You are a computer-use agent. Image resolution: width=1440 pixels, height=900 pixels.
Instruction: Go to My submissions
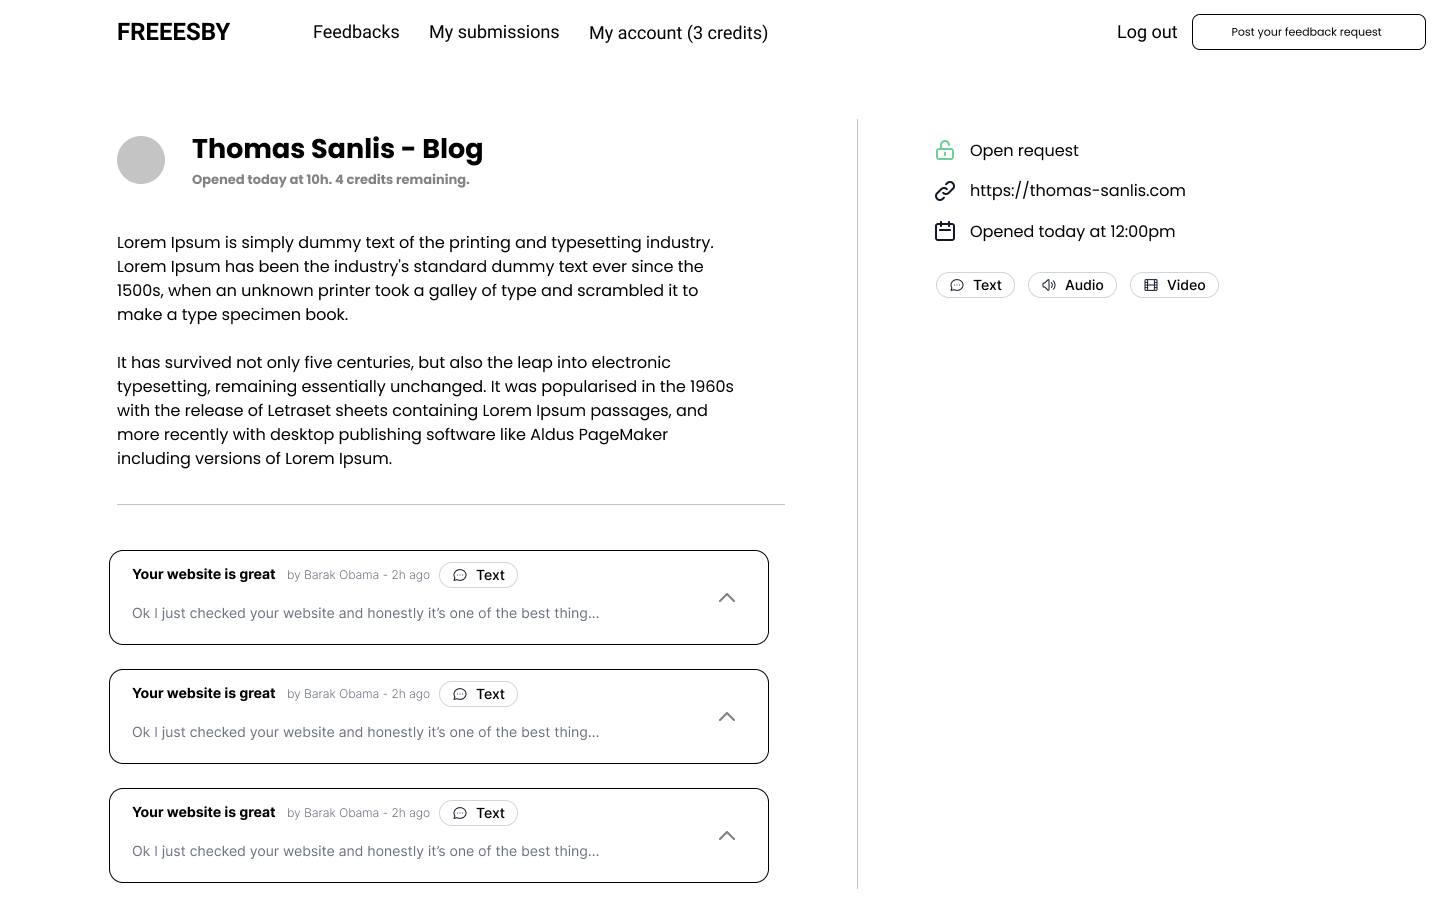click(494, 32)
